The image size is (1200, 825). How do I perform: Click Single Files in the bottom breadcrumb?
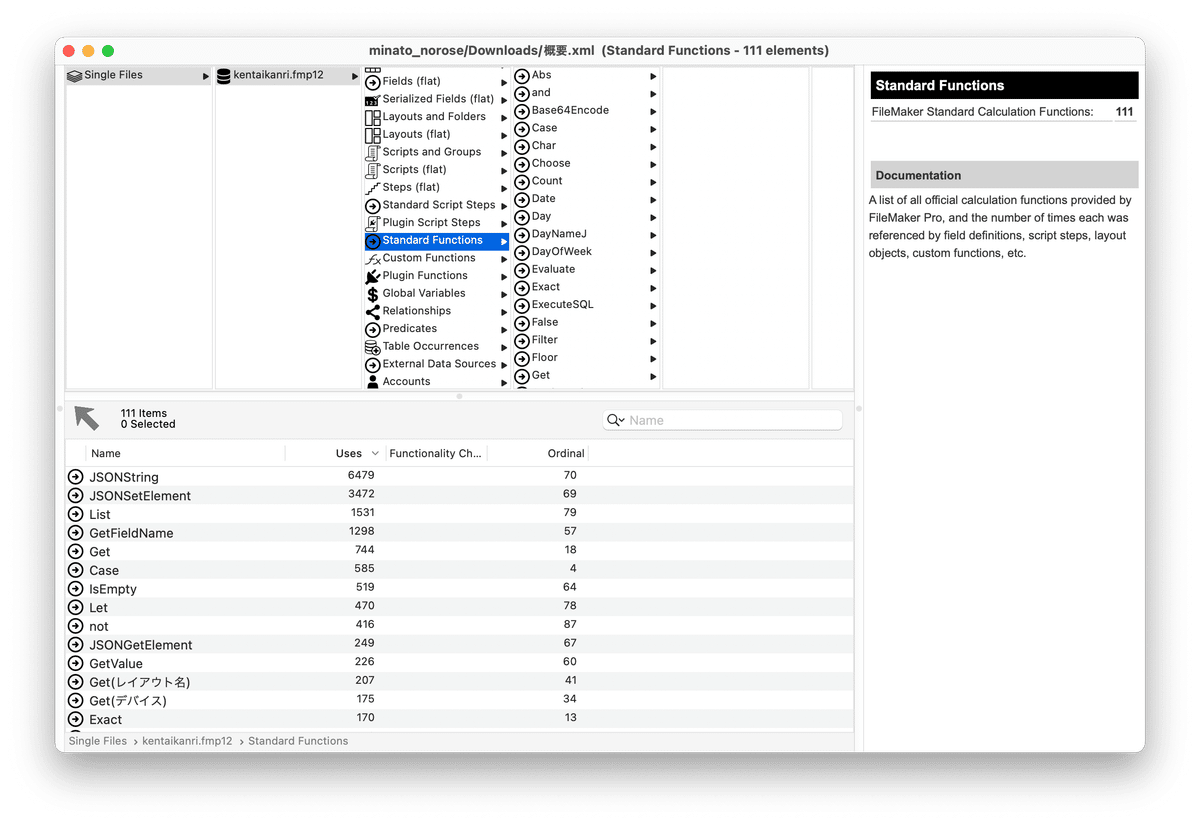[x=97, y=740]
